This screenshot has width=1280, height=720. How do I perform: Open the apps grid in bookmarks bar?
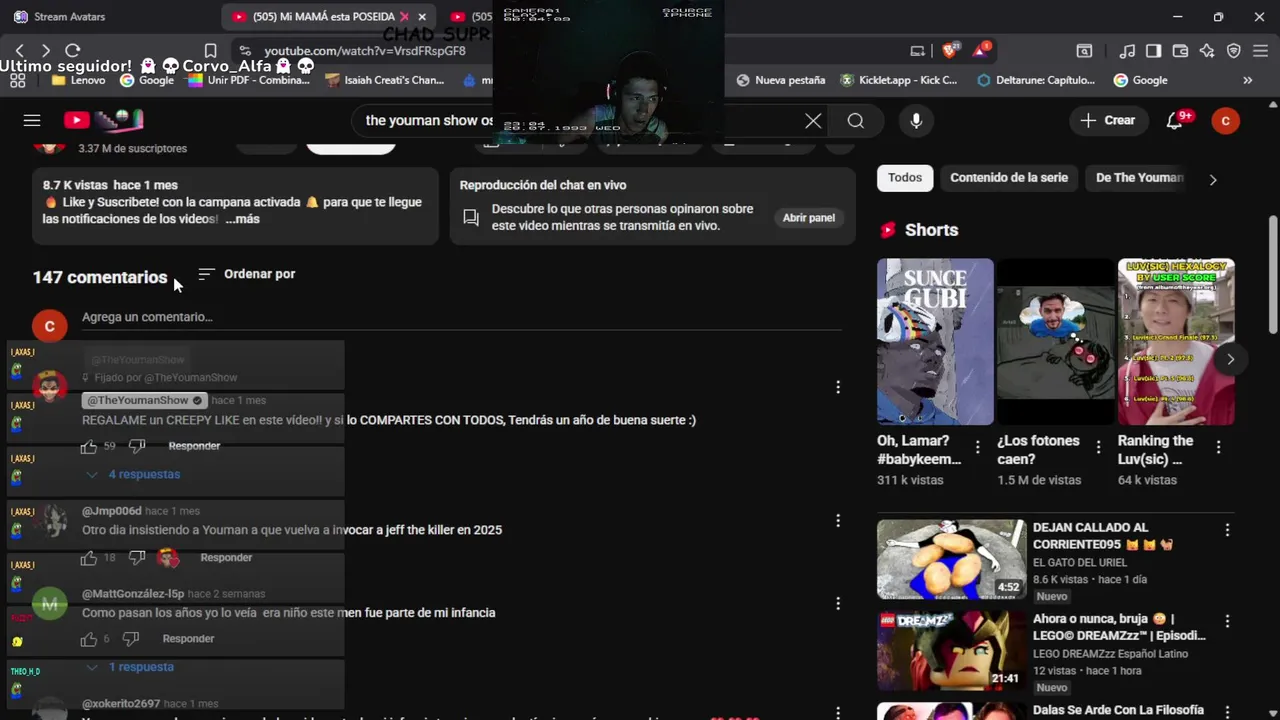pos(17,80)
